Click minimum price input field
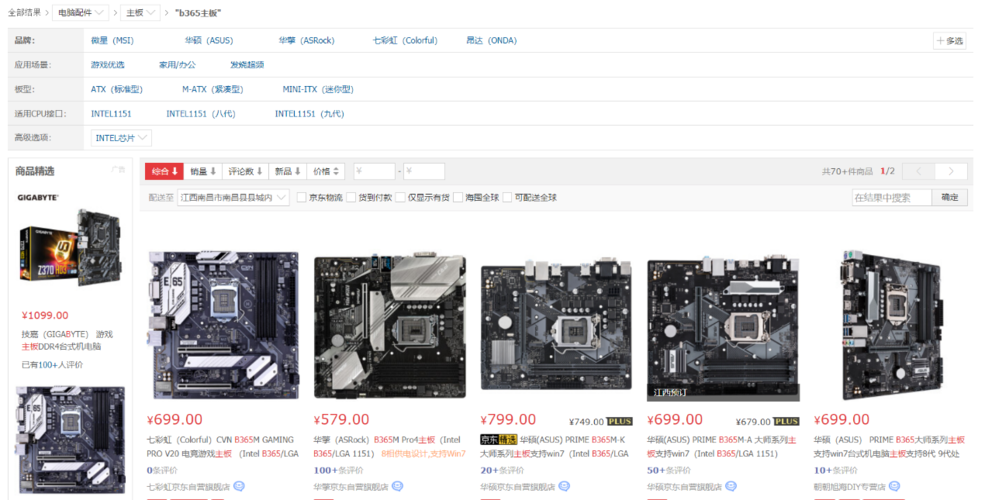 374,171
